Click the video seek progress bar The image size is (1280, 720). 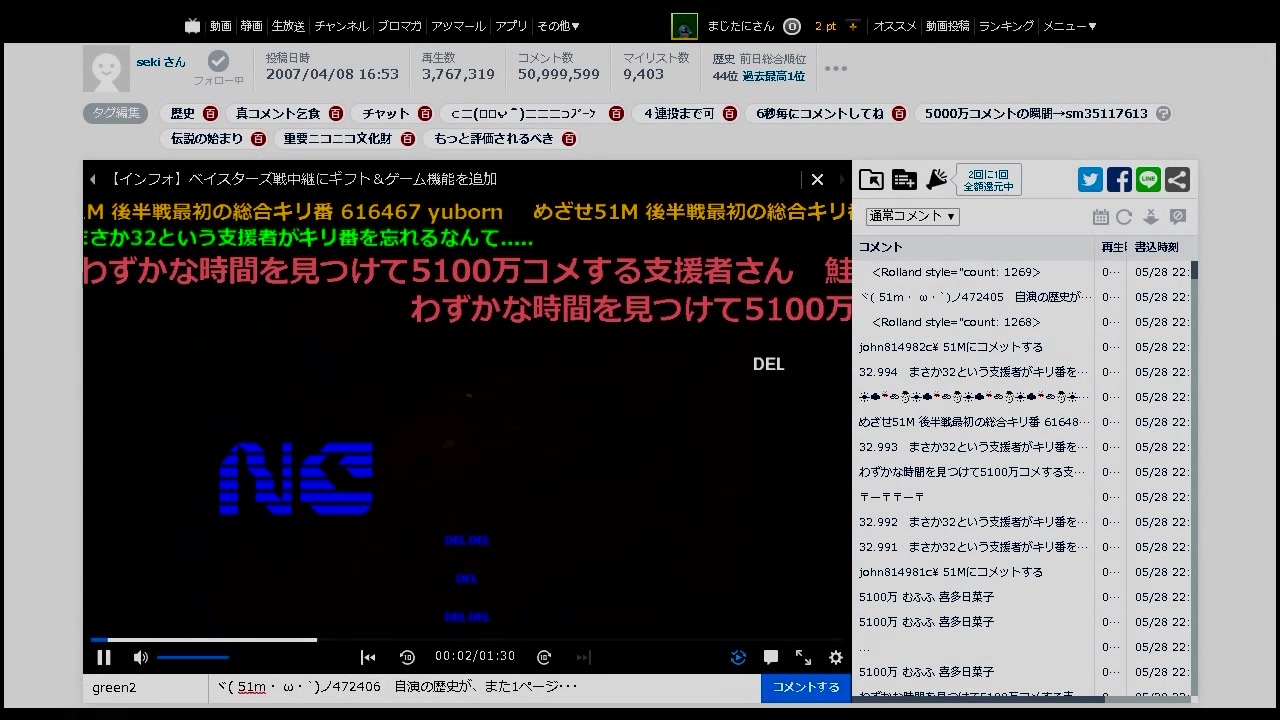click(467, 640)
